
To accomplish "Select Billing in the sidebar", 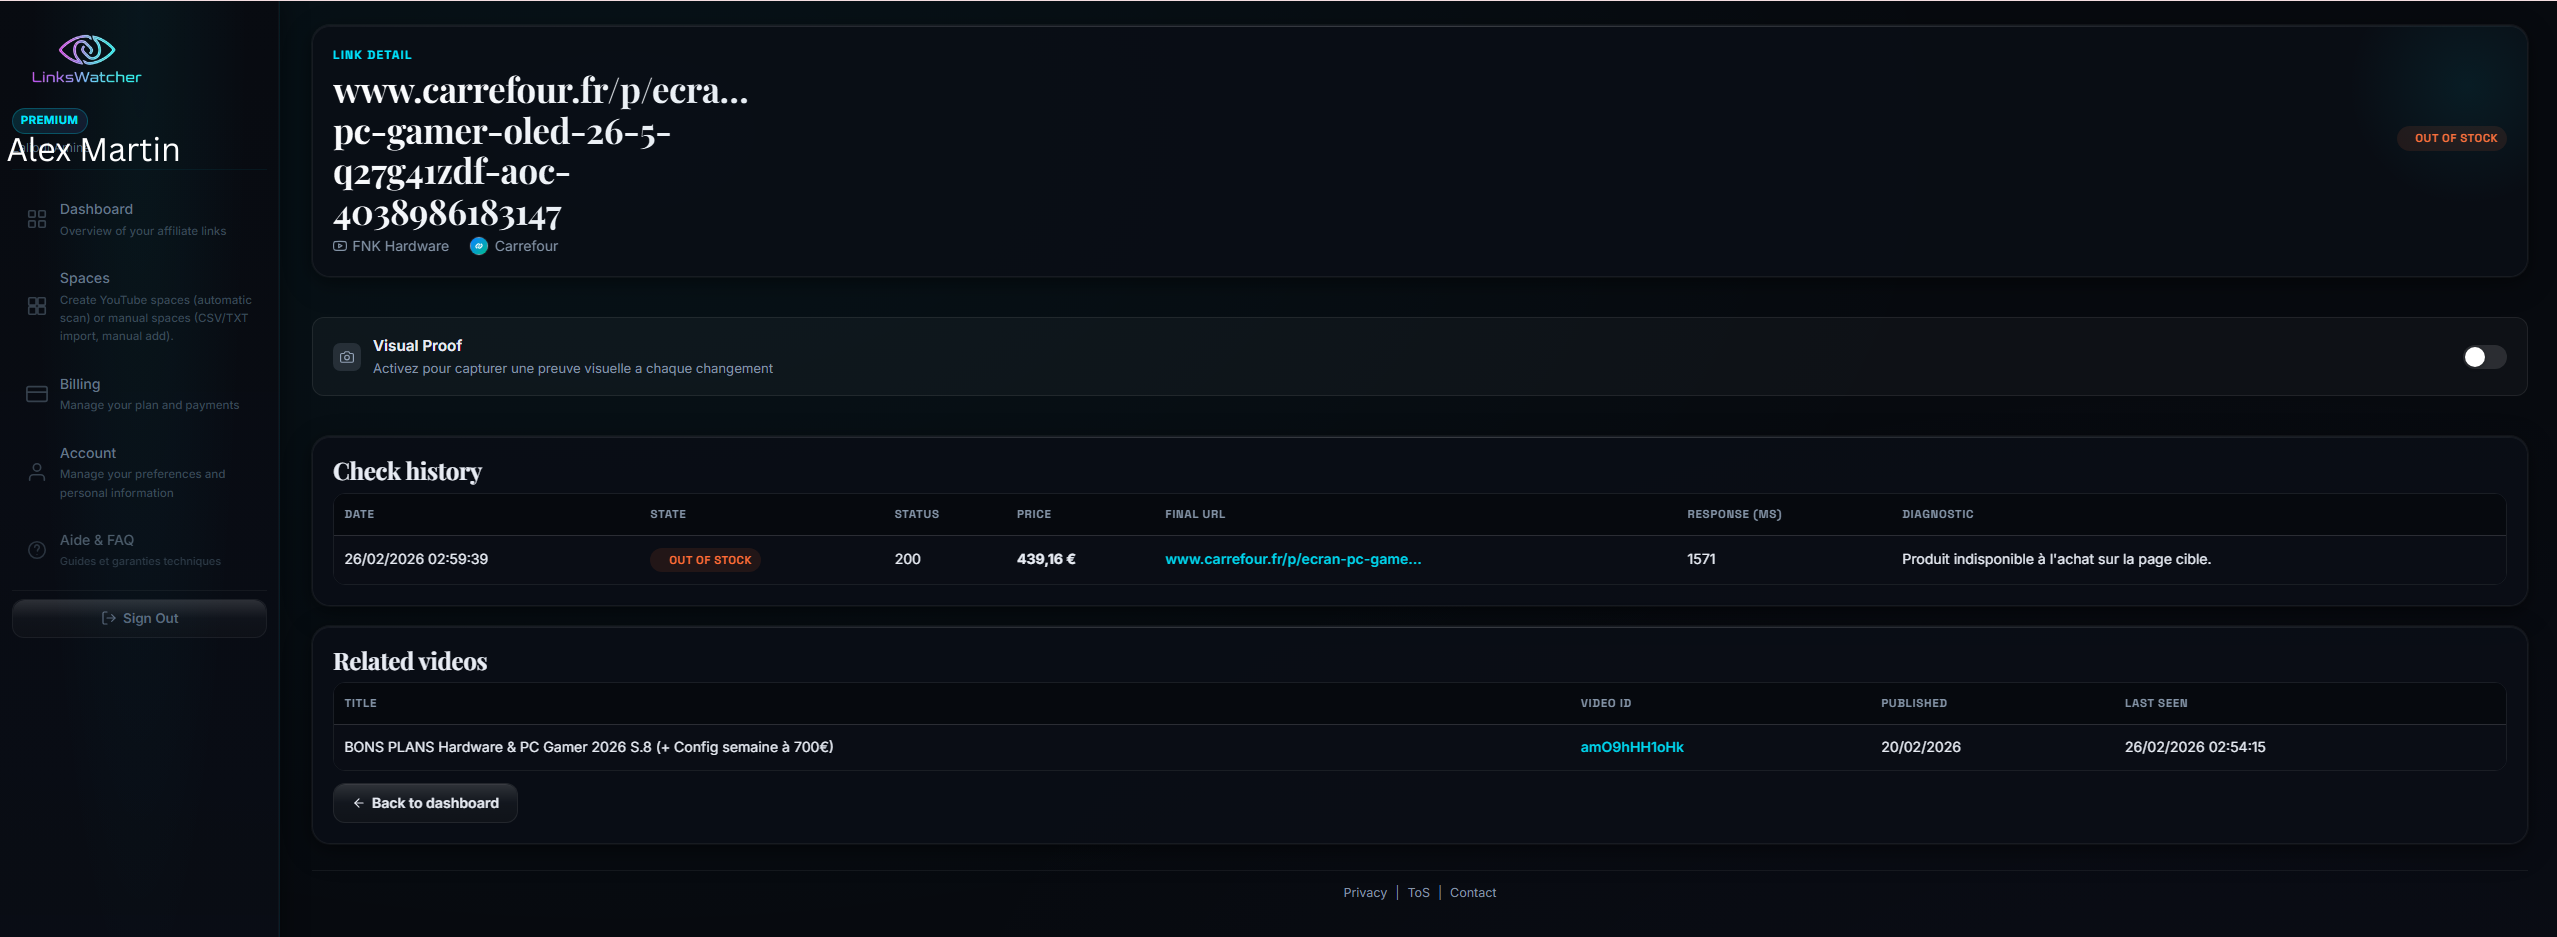I will (78, 384).
